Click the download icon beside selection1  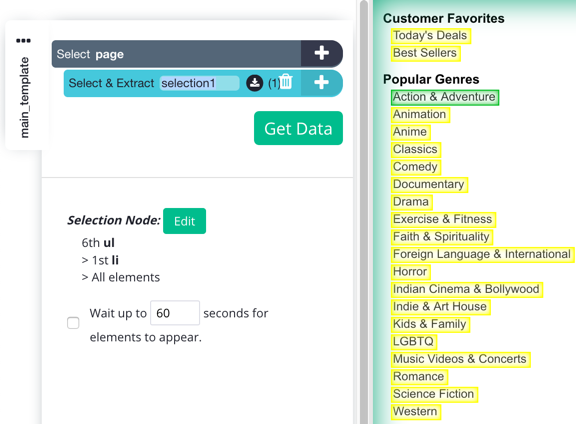pos(255,83)
